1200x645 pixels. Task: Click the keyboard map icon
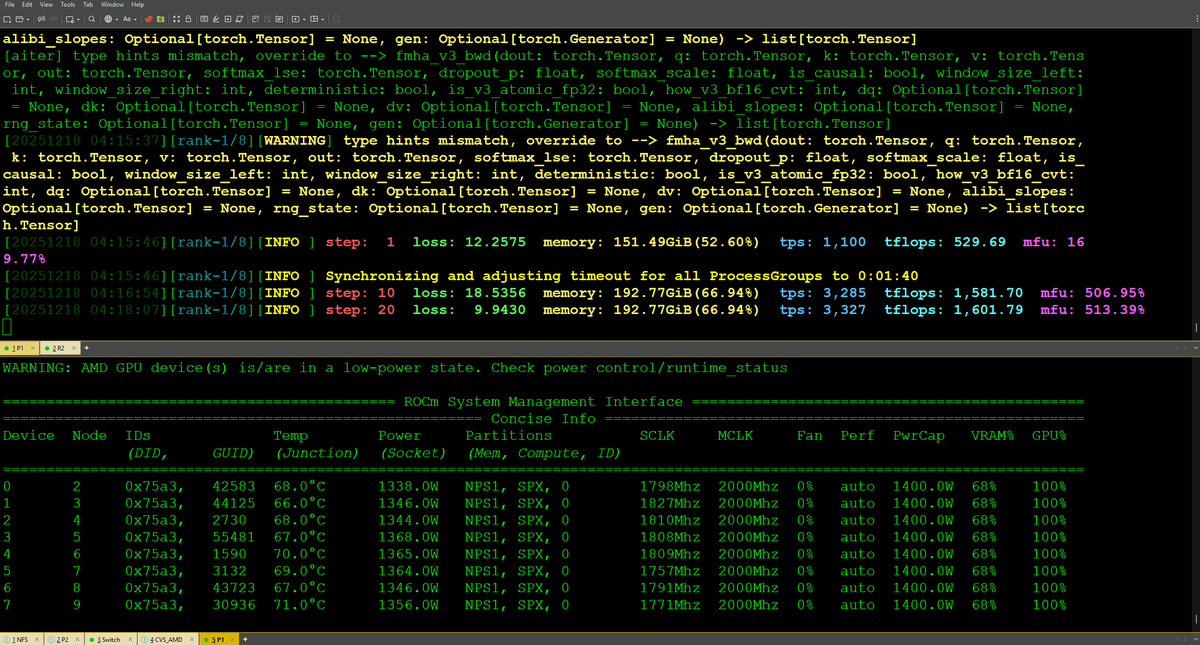[204, 19]
